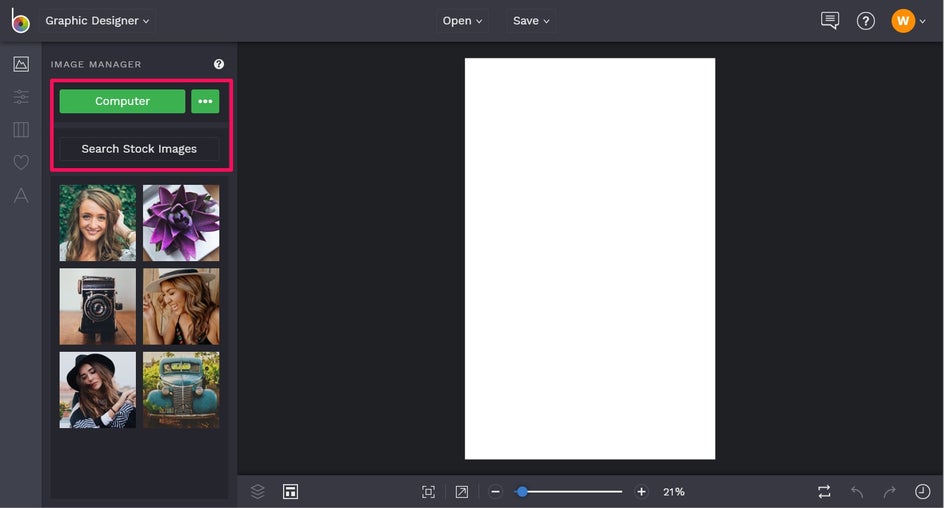Open the Text tool sidebar tab

[x=21, y=195]
